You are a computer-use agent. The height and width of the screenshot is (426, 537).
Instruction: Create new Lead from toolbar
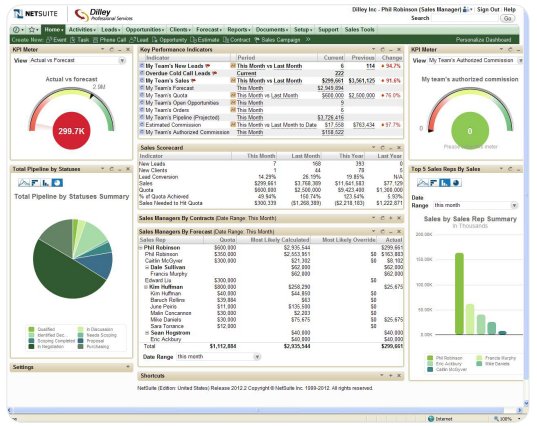(x=139, y=40)
